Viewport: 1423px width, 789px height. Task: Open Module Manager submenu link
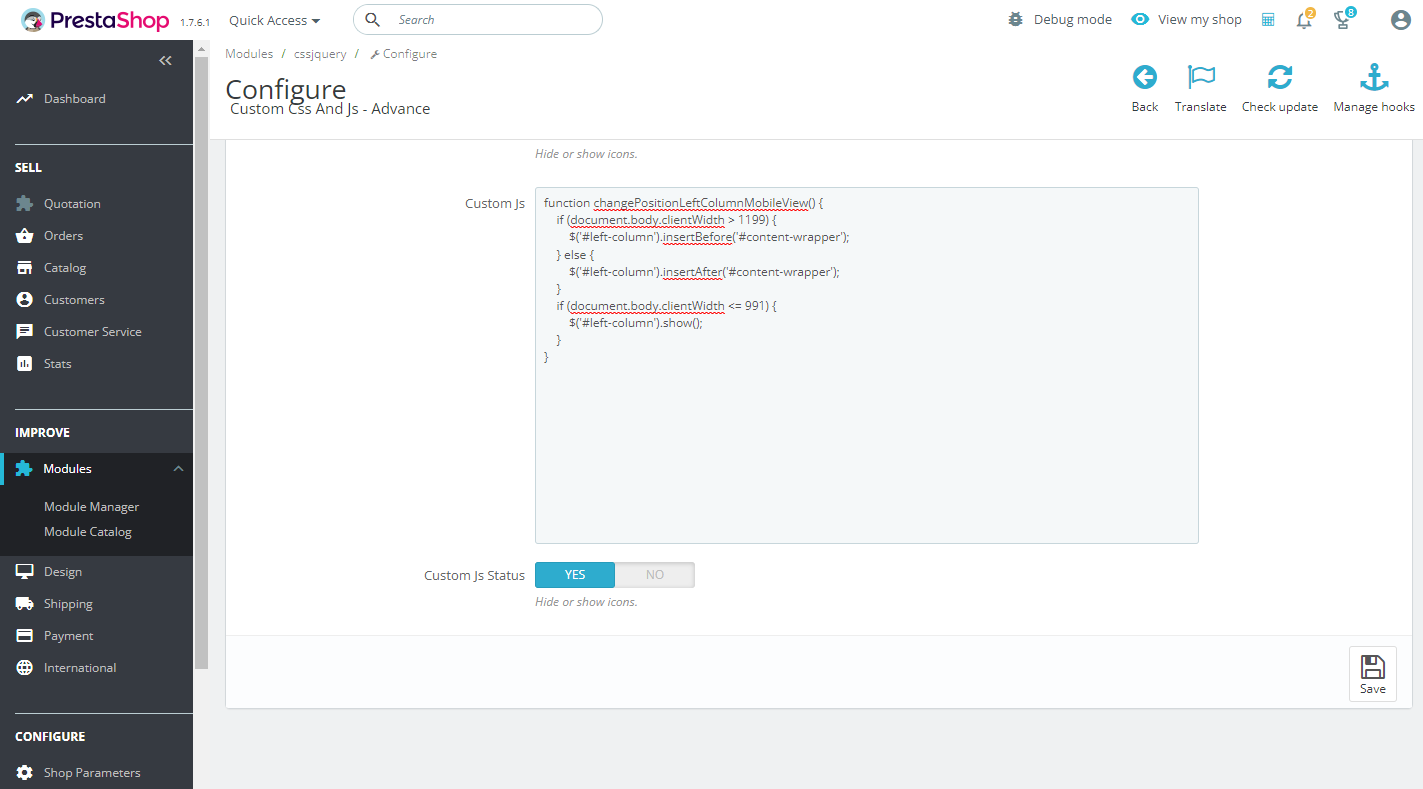tap(91, 507)
